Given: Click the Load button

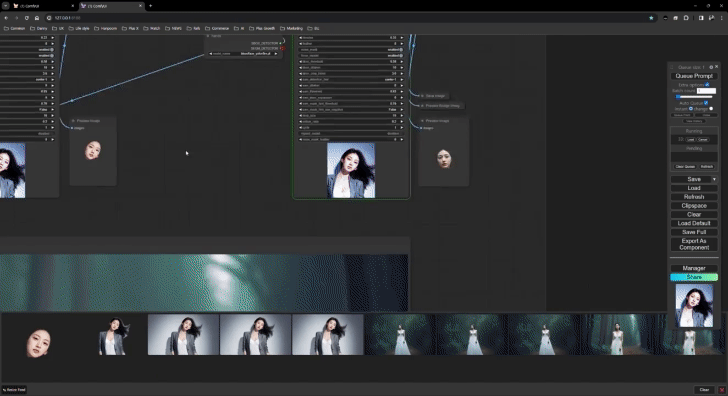Looking at the screenshot, I should pyautogui.click(x=694, y=188).
